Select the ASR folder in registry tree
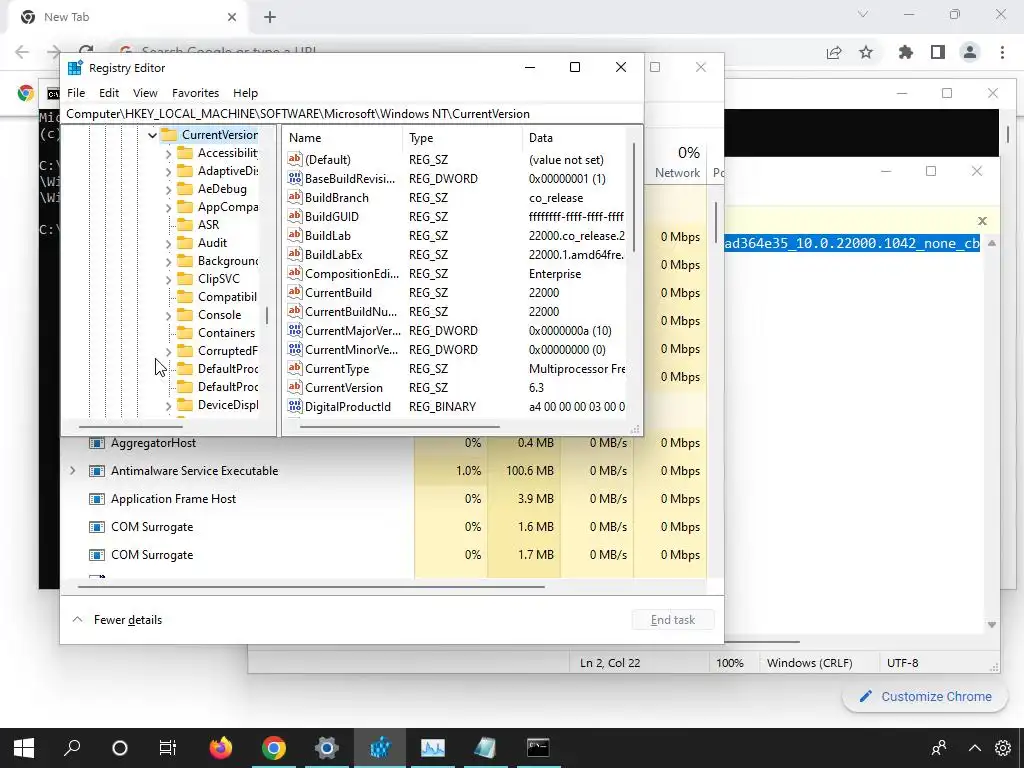This screenshot has width=1024, height=768. 208,225
